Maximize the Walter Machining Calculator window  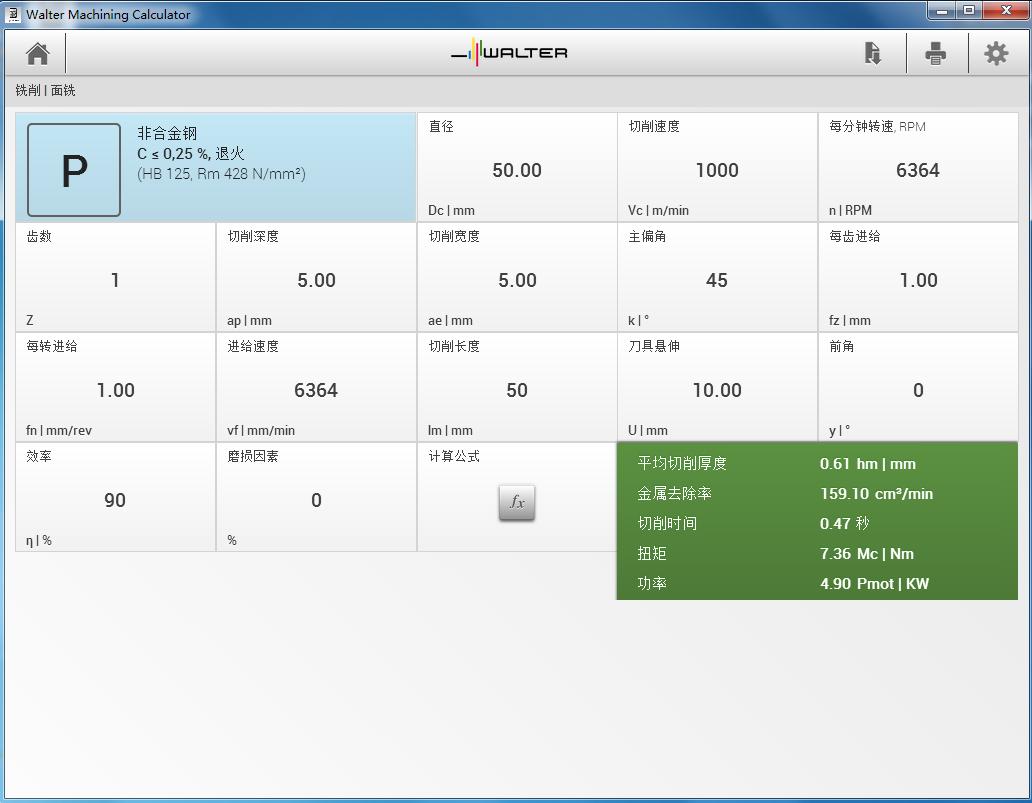click(x=969, y=10)
